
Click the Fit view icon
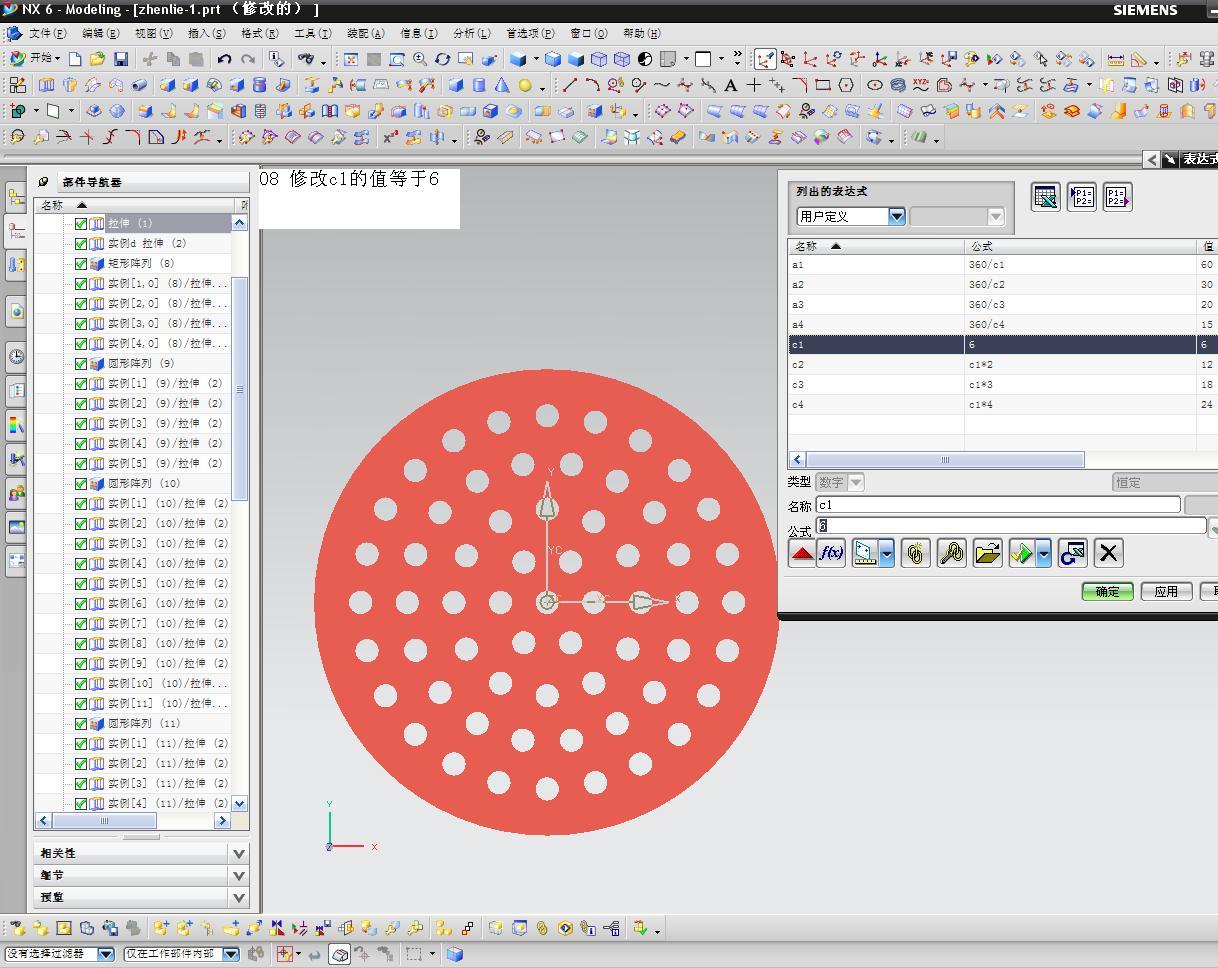(351, 59)
